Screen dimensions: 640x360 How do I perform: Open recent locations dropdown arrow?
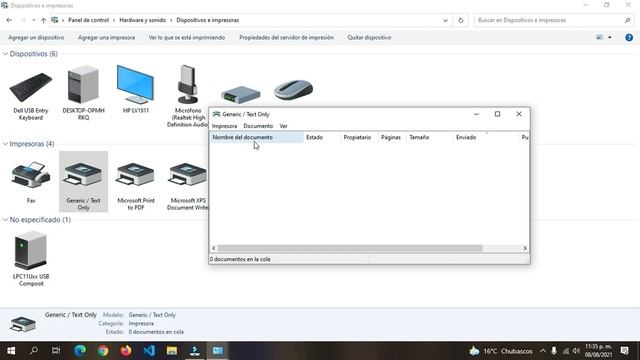click(x=33, y=20)
